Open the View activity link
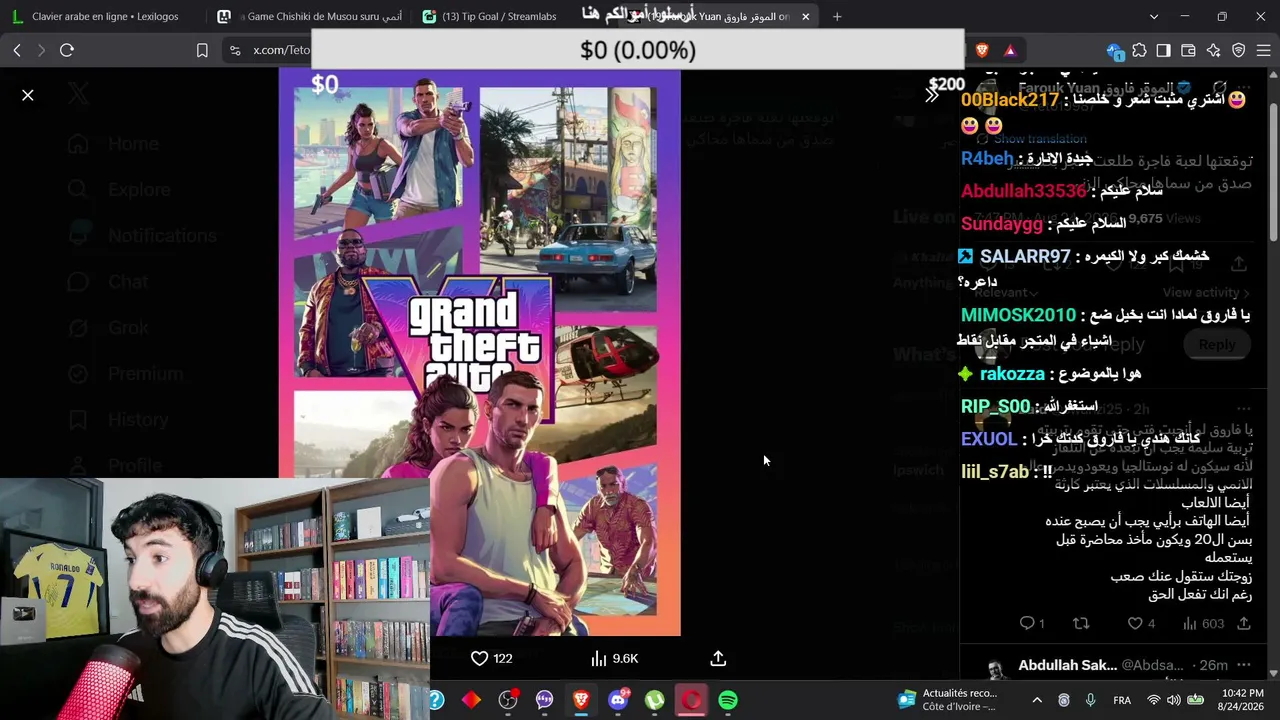The height and width of the screenshot is (720, 1280). point(1205,292)
